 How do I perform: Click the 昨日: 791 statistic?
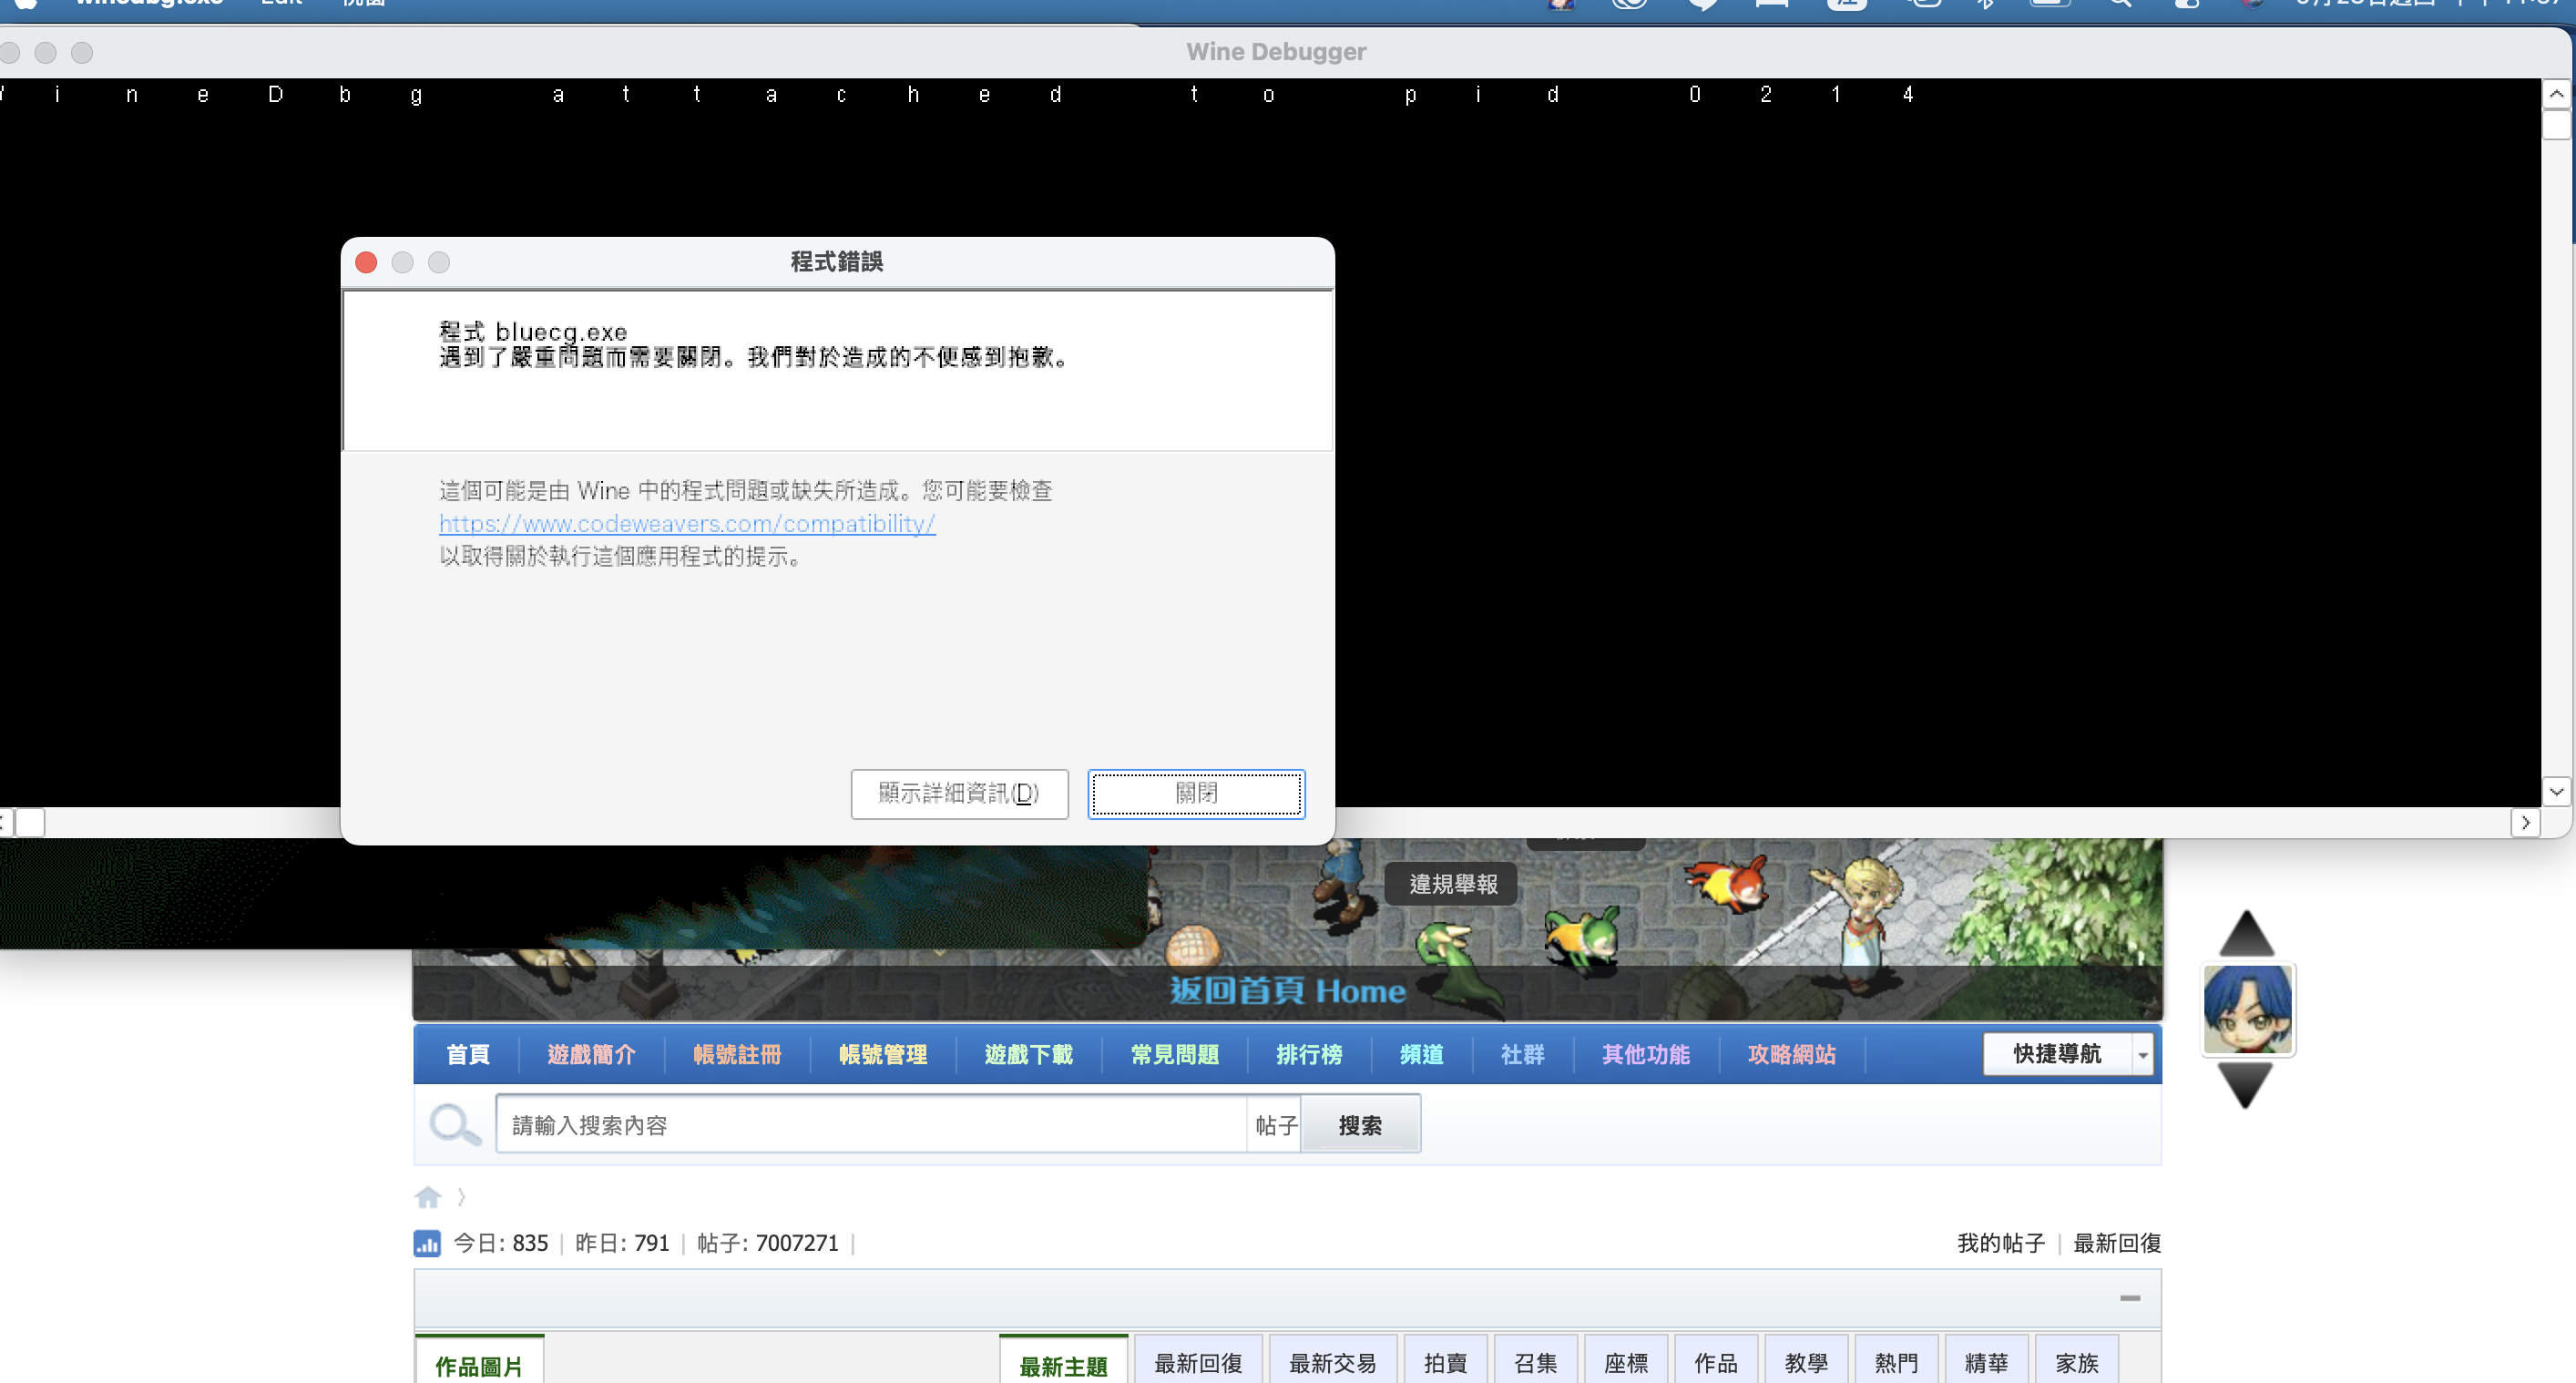(622, 1243)
